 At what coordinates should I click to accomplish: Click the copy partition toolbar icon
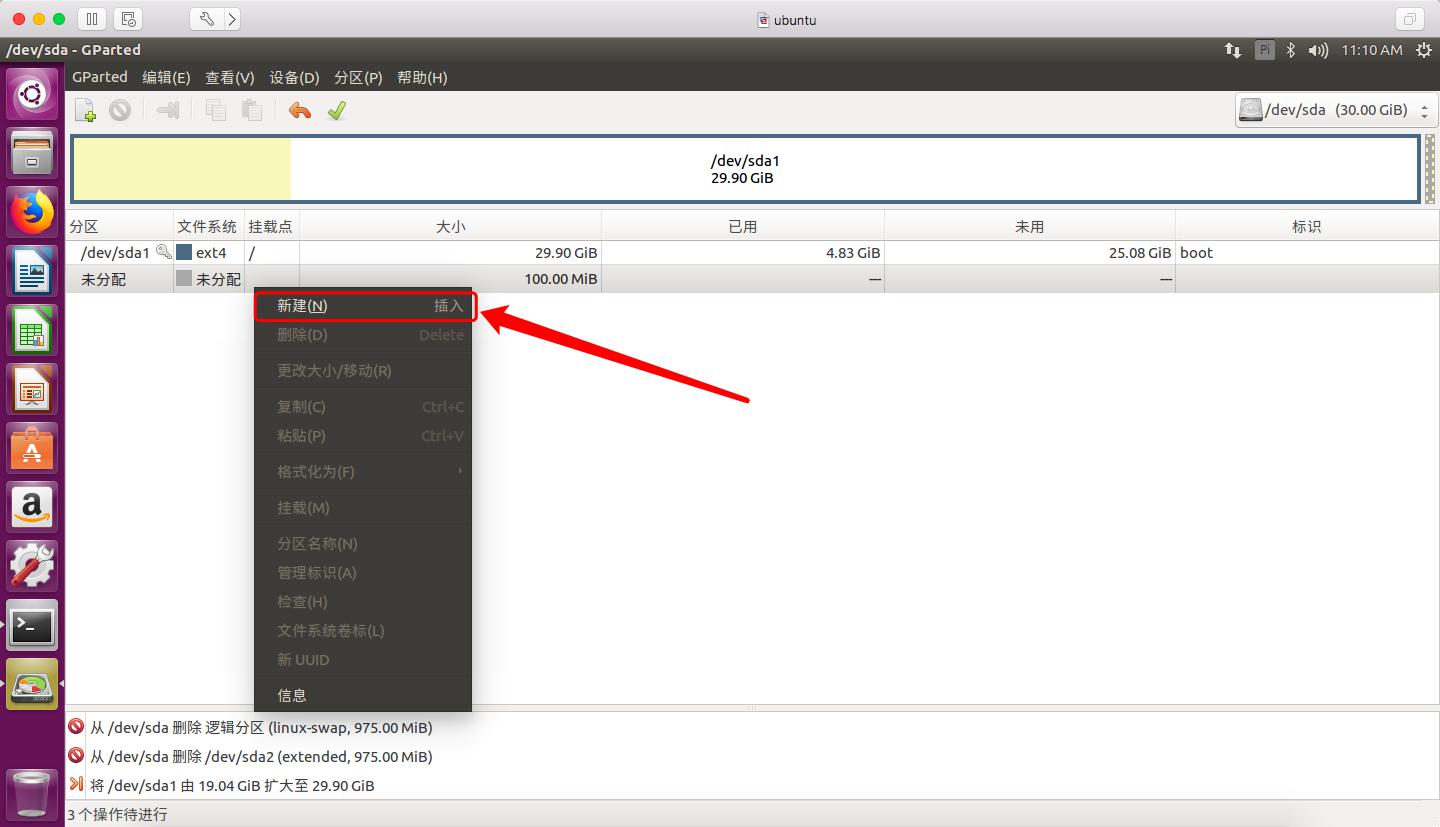(x=216, y=110)
